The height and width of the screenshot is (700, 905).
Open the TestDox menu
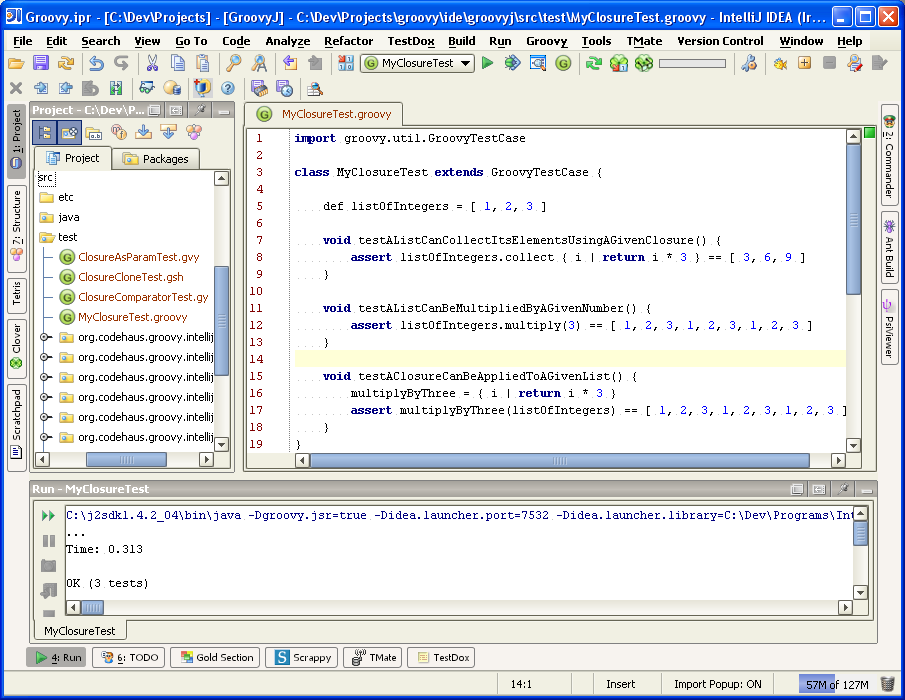(410, 41)
